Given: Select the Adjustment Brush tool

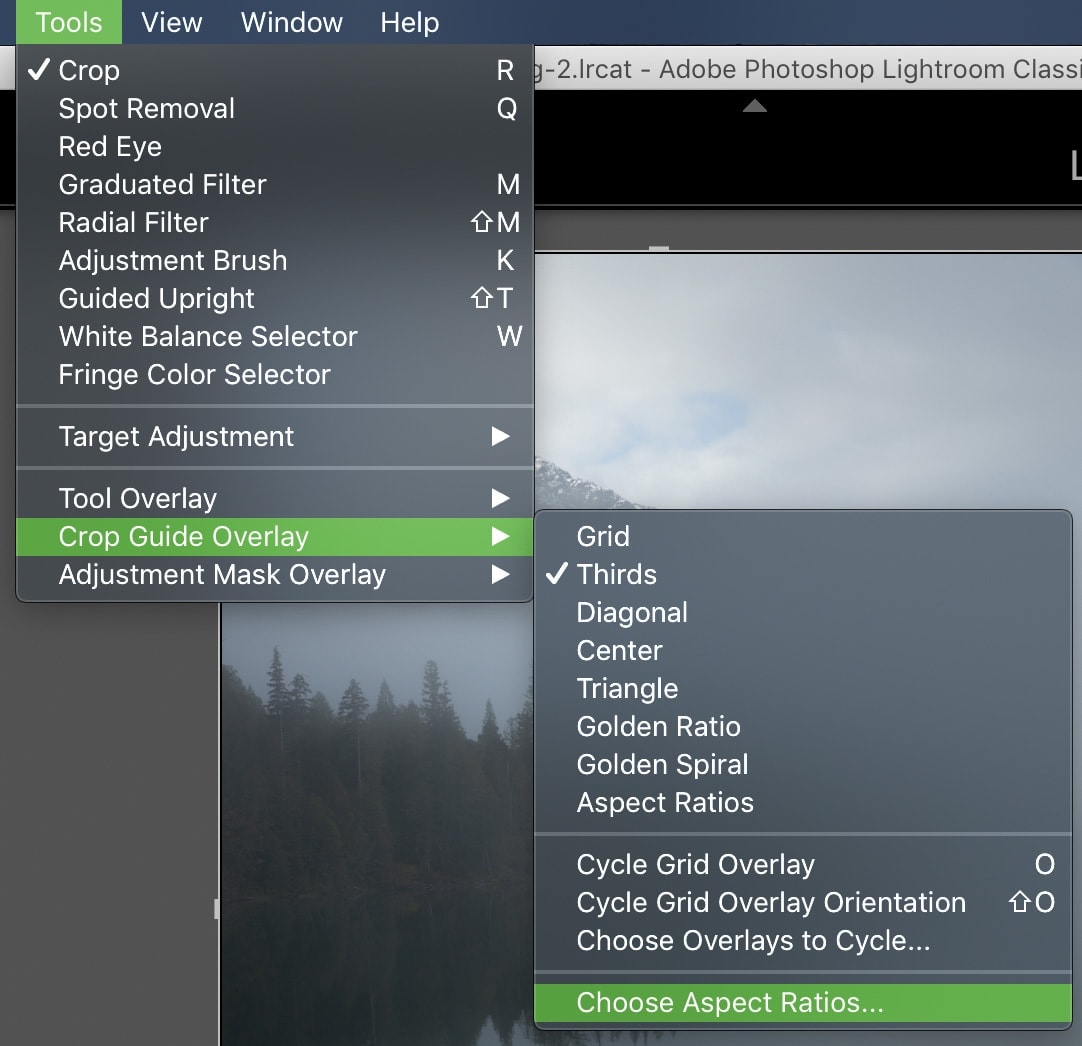Looking at the screenshot, I should pyautogui.click(x=275, y=260).
